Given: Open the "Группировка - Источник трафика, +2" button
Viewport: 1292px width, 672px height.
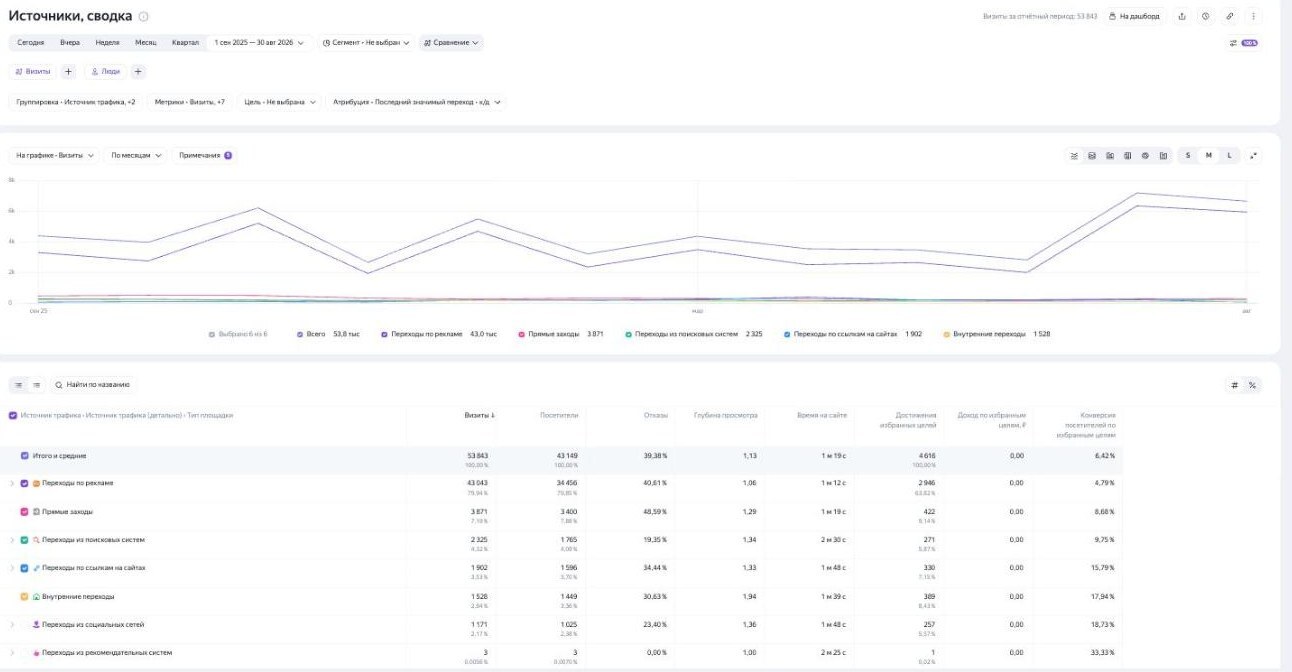Looking at the screenshot, I should coord(76,102).
